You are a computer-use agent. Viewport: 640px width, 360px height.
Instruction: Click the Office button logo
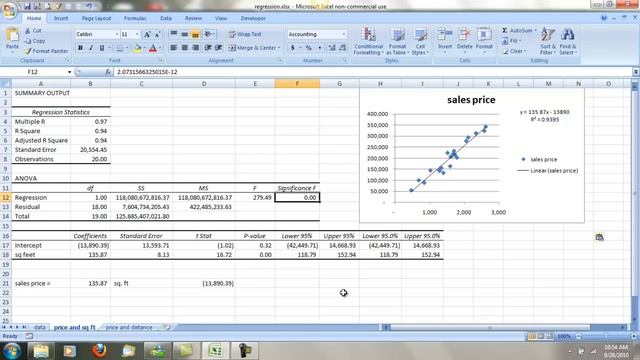[9, 10]
